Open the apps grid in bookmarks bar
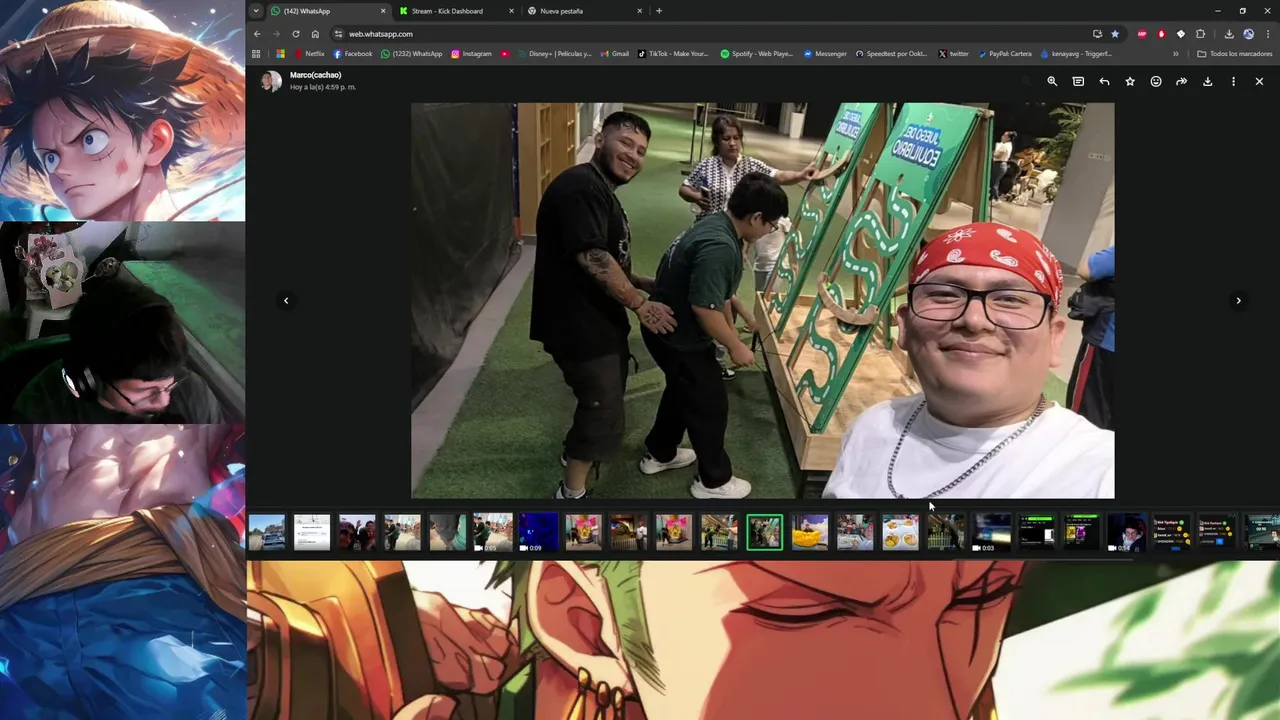 [x=256, y=54]
